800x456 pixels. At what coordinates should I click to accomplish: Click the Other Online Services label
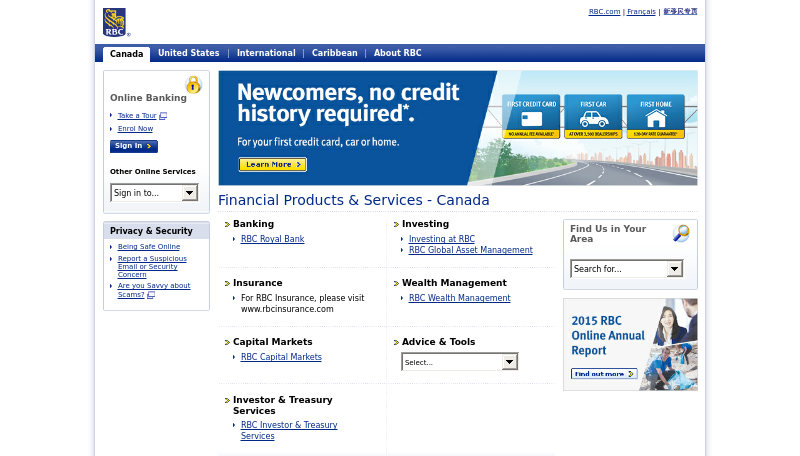[153, 172]
